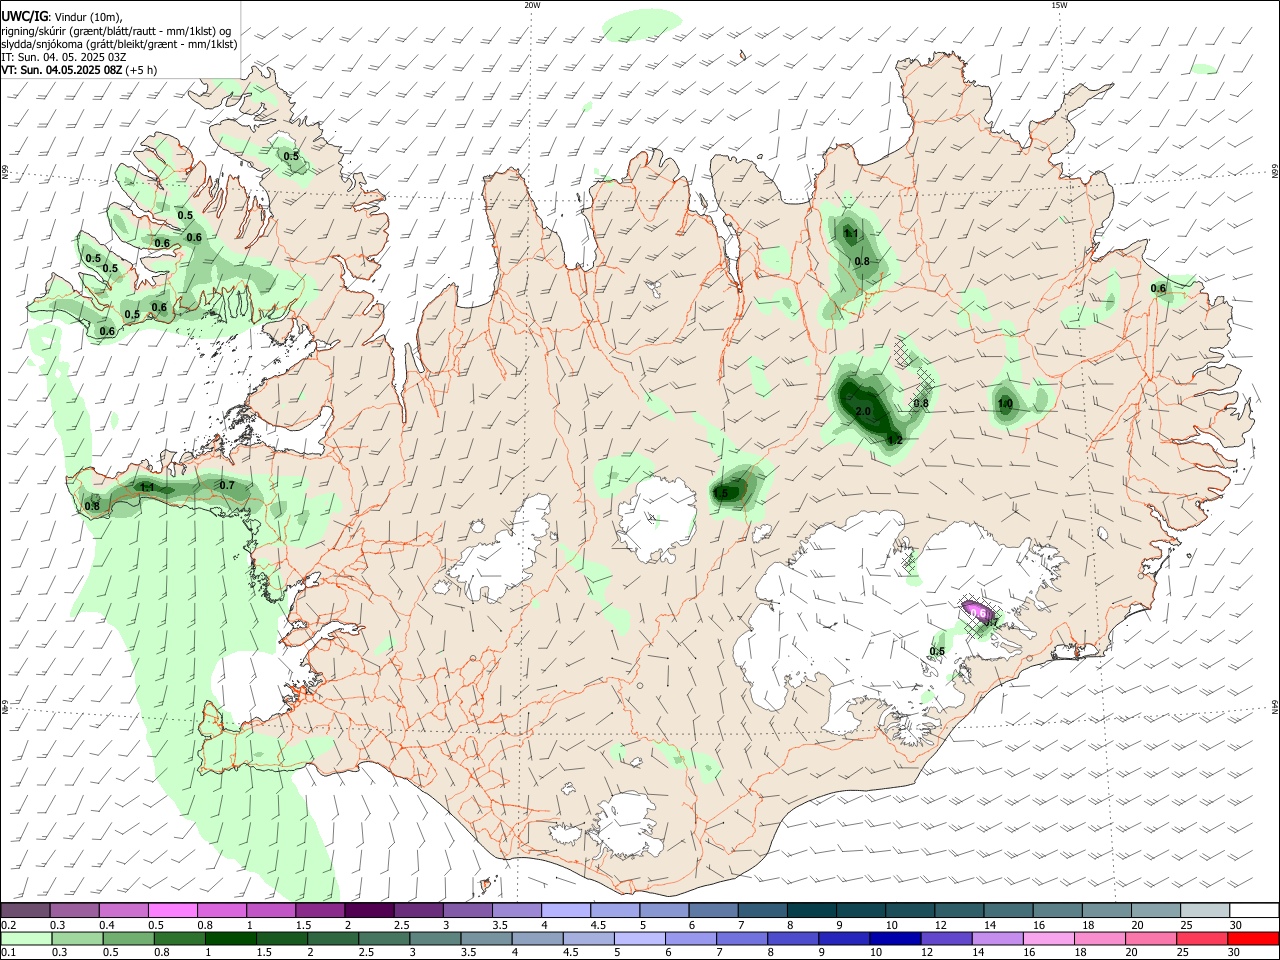
Task: Click the '1.0' precipitation value in the east
Action: [1005, 404]
